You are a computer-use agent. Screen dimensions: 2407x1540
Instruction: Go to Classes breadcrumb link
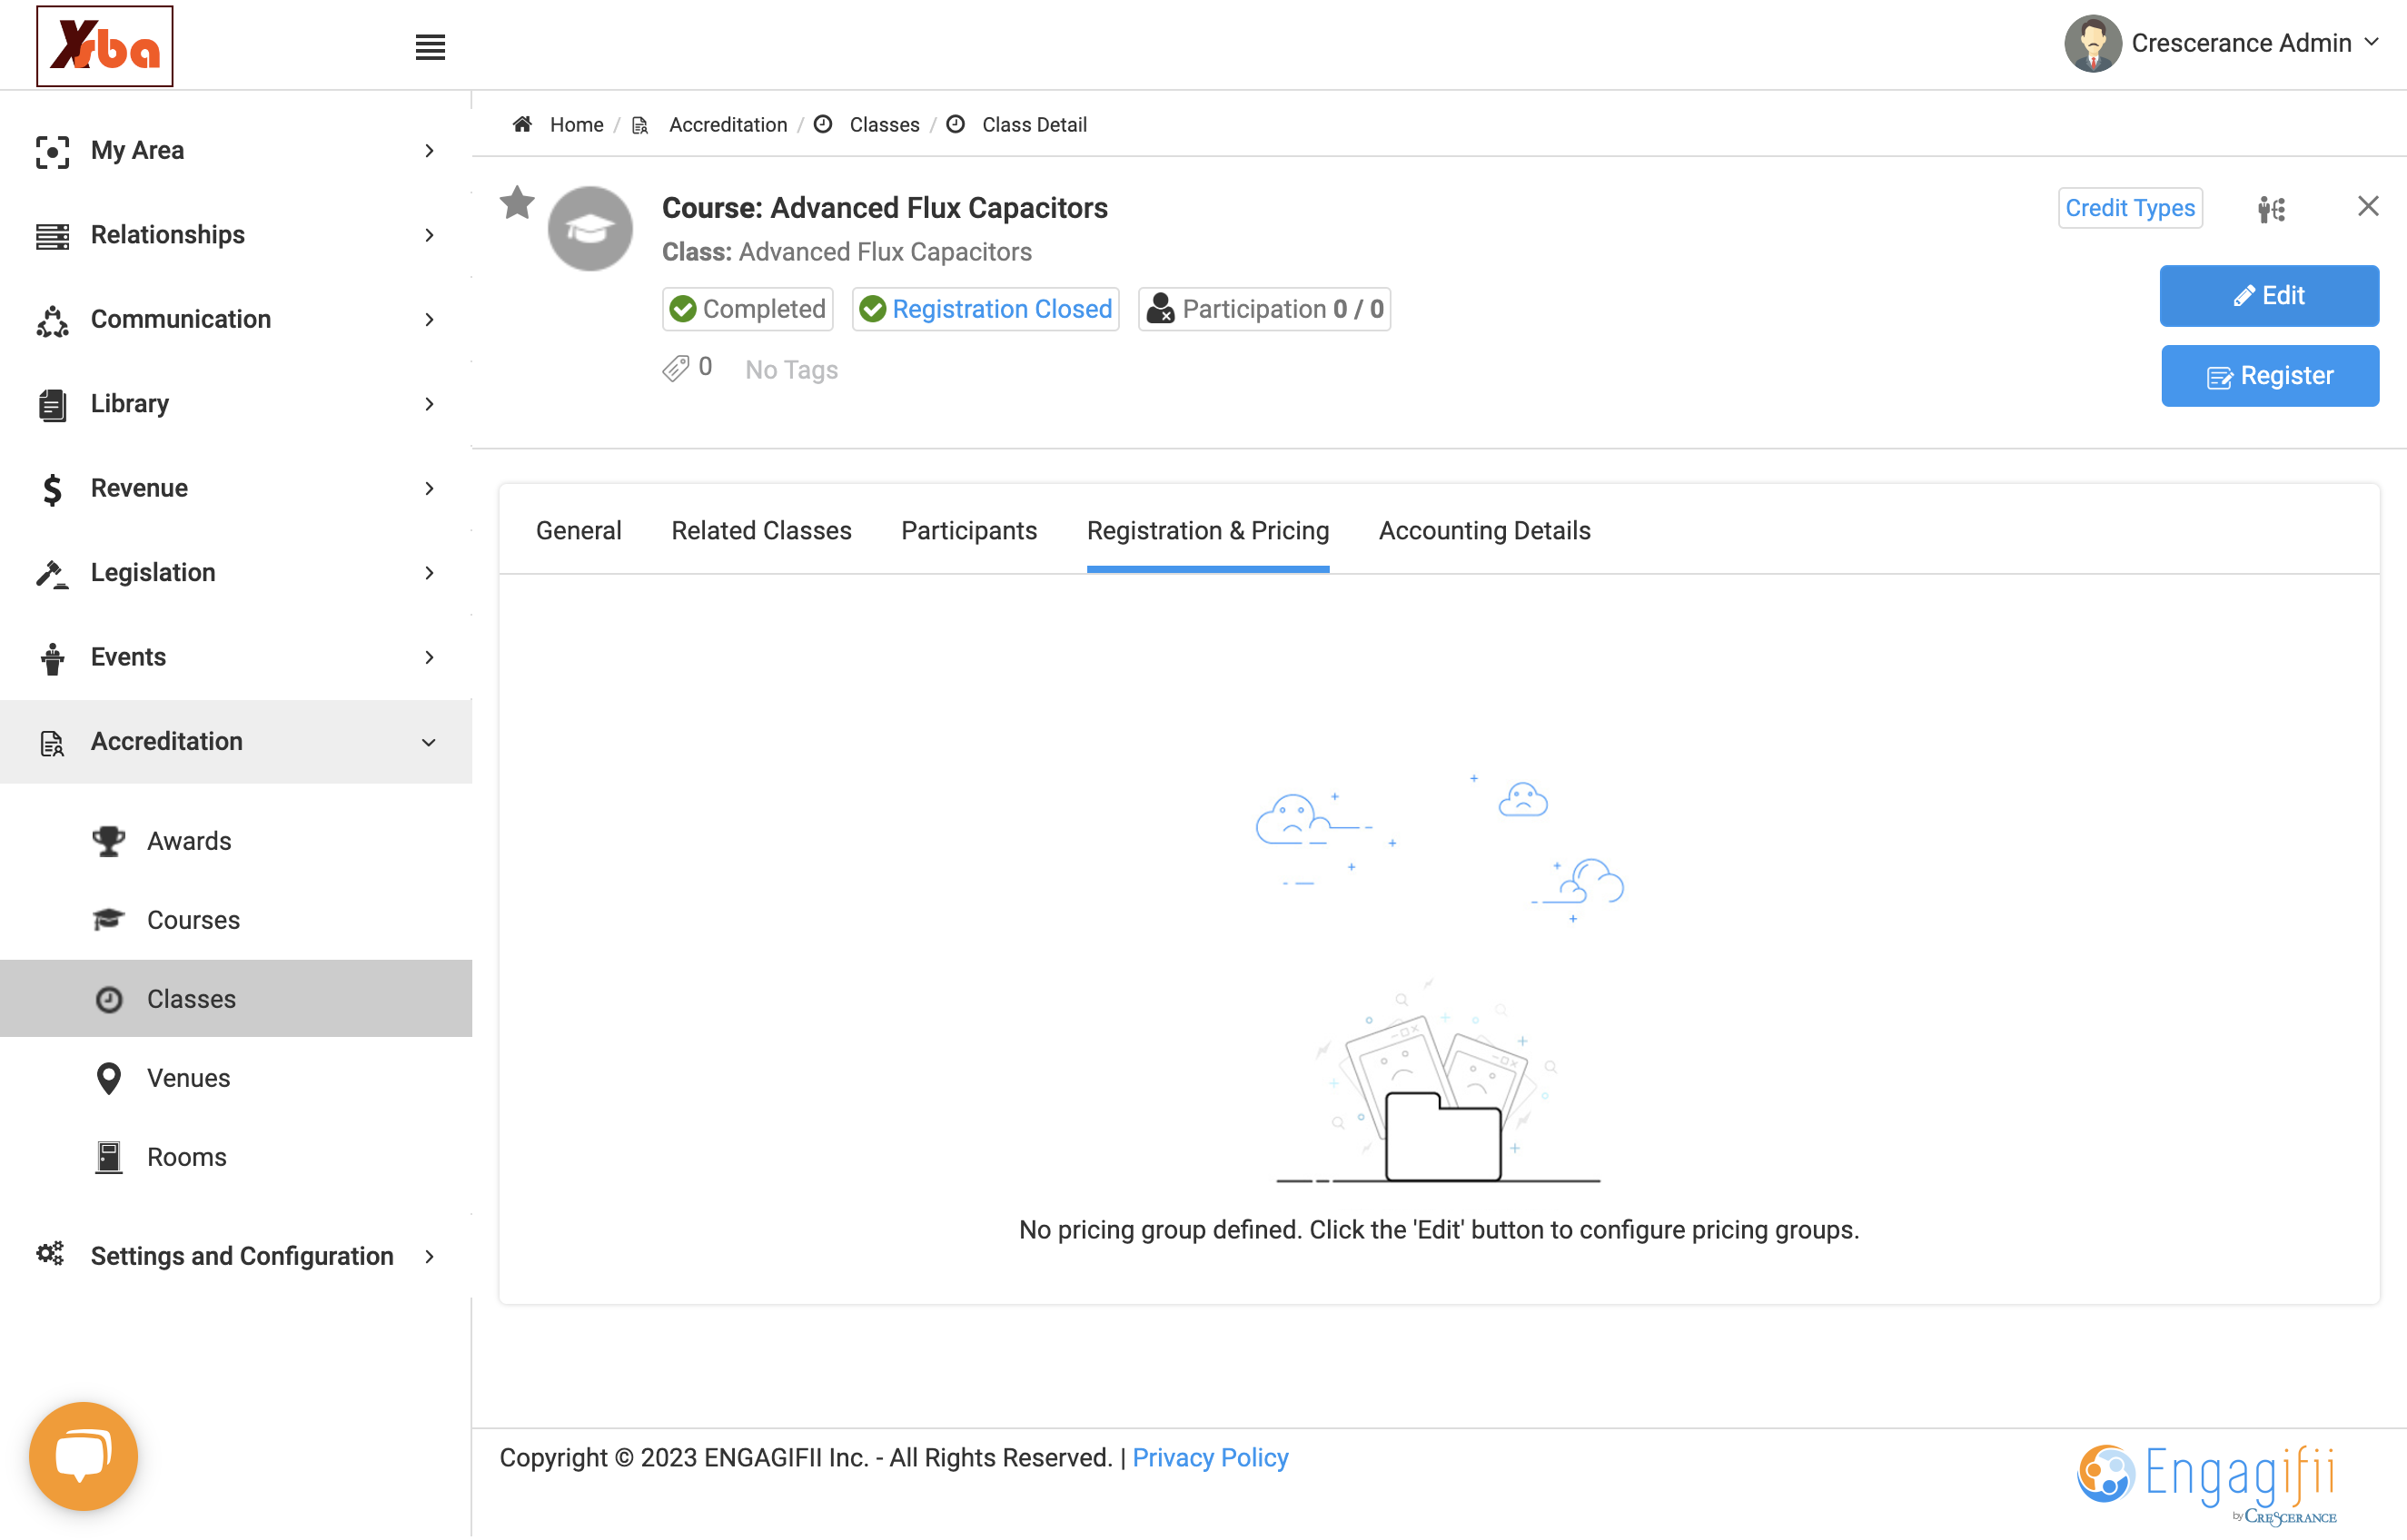pos(884,124)
